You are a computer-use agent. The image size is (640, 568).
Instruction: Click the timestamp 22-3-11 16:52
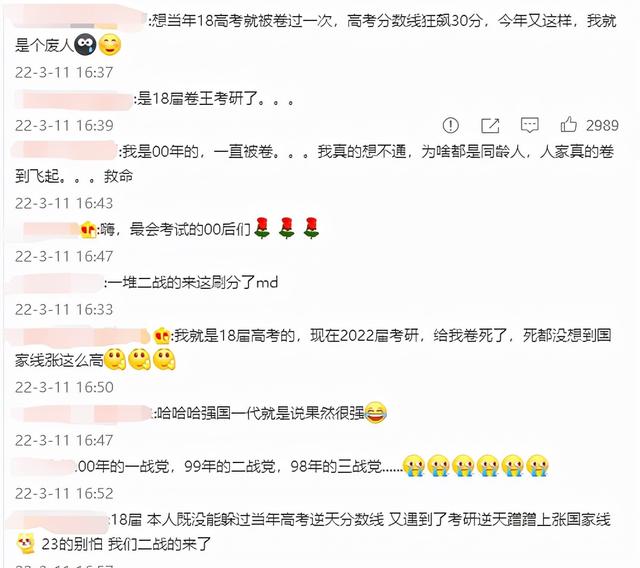tap(64, 494)
